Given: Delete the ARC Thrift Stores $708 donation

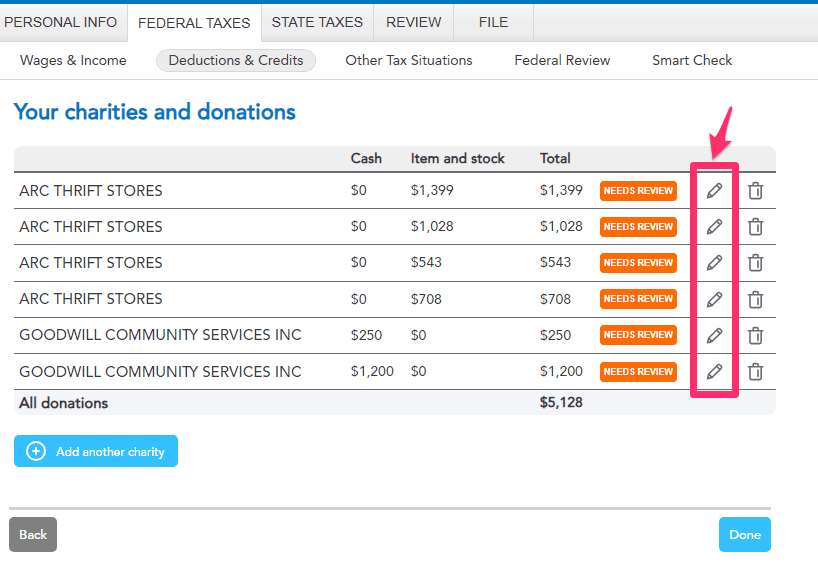Looking at the screenshot, I should pyautogui.click(x=756, y=299).
